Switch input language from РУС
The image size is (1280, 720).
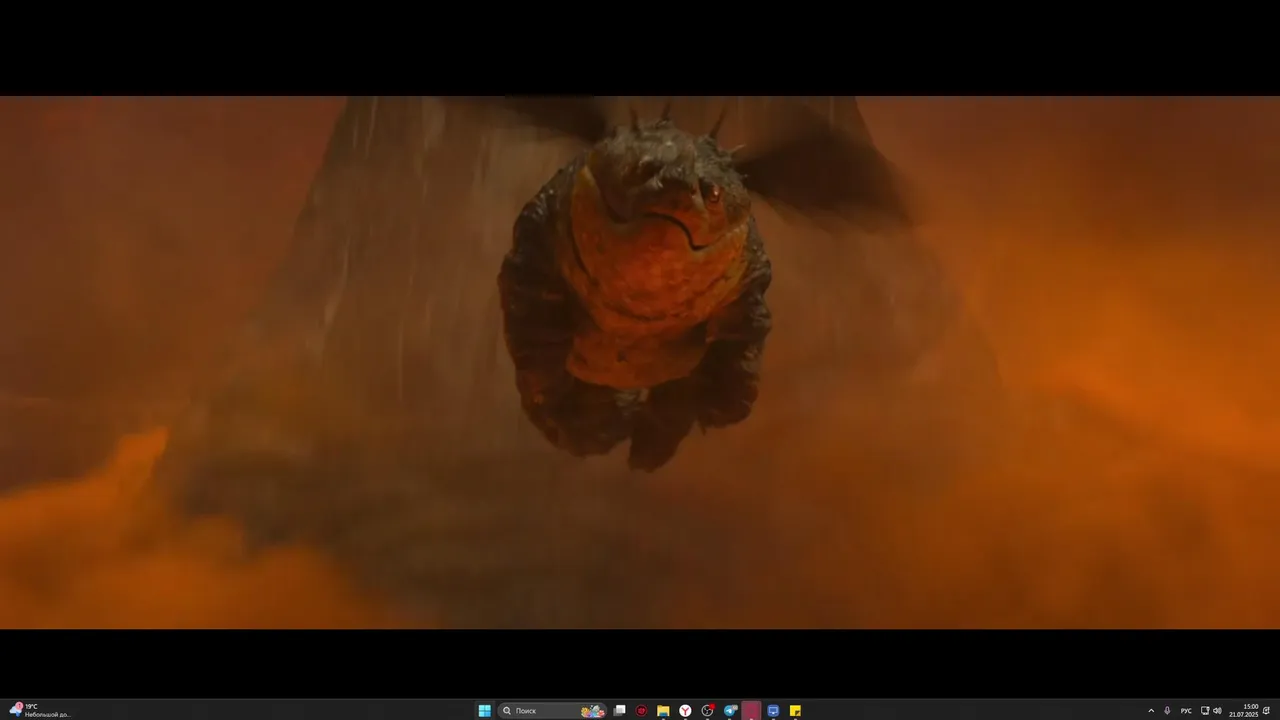[1186, 711]
